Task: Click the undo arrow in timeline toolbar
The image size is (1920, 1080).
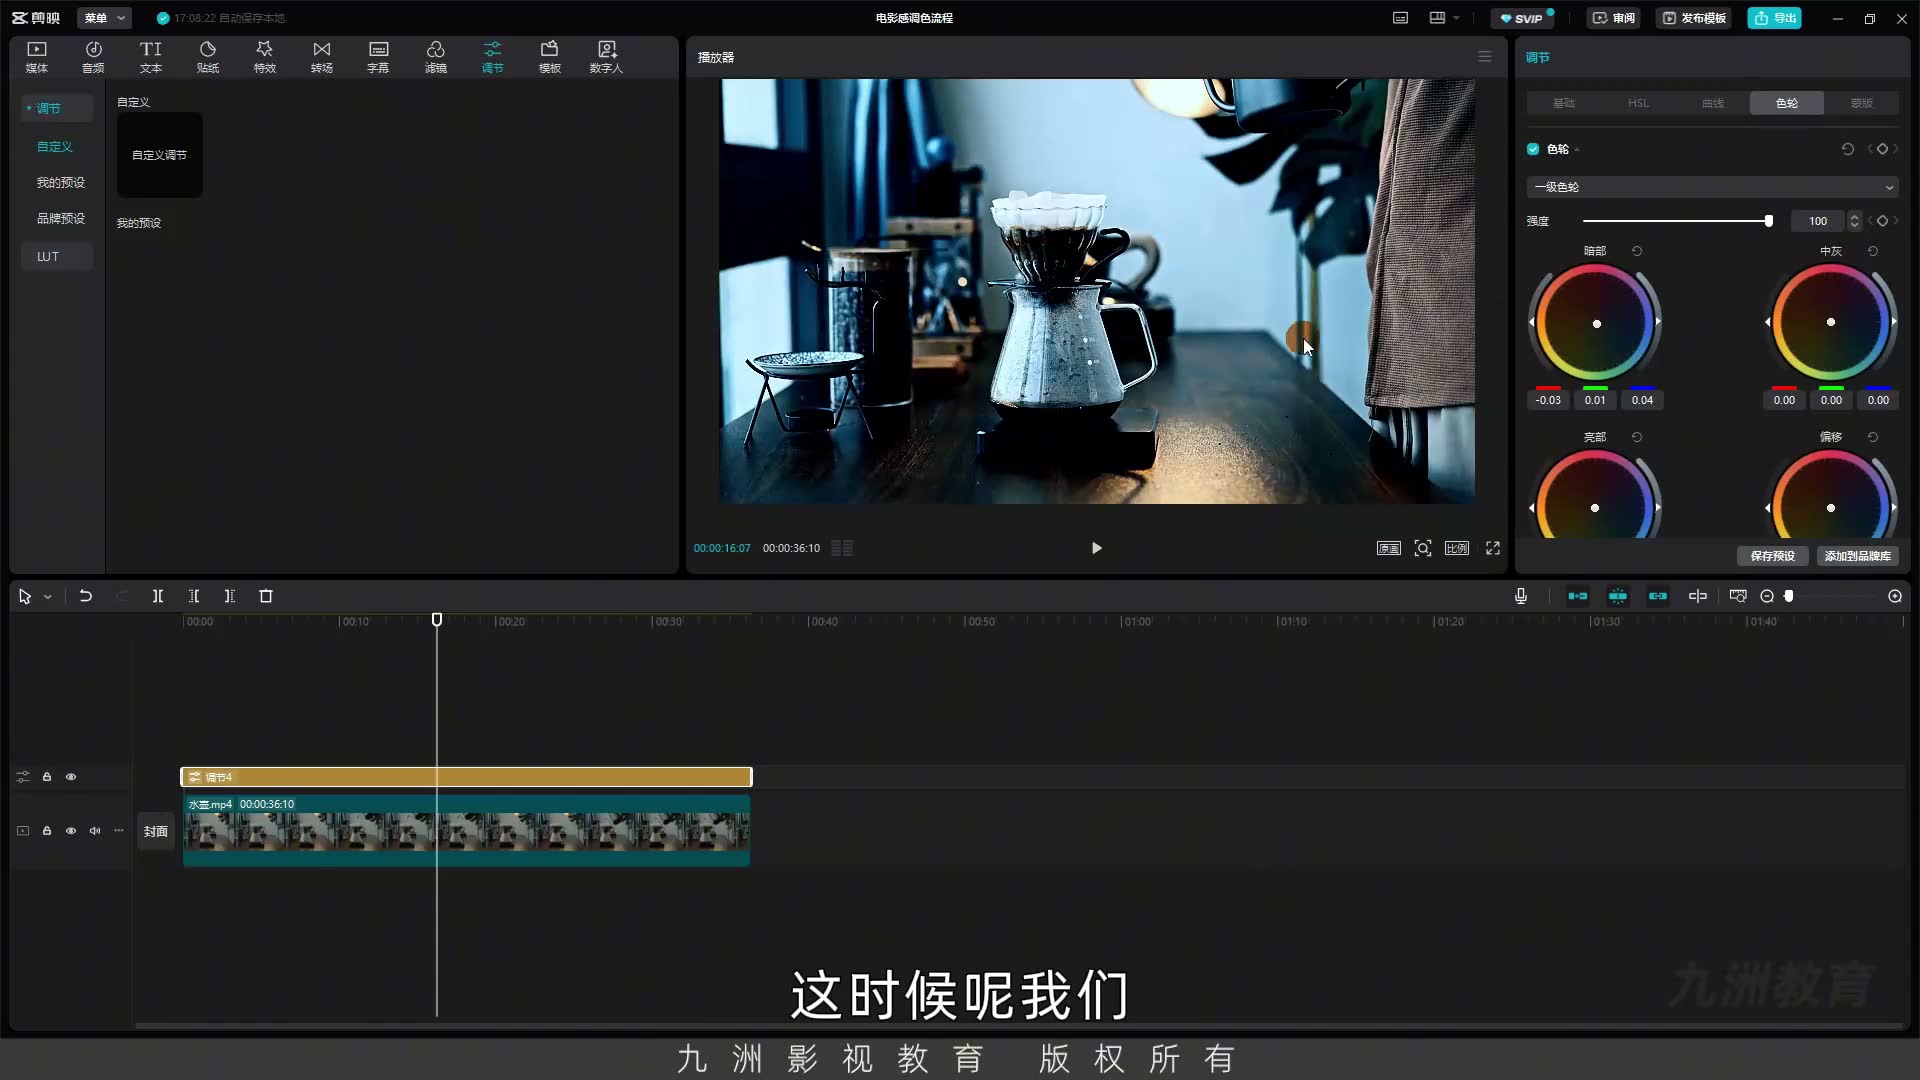Action: pyautogui.click(x=86, y=596)
